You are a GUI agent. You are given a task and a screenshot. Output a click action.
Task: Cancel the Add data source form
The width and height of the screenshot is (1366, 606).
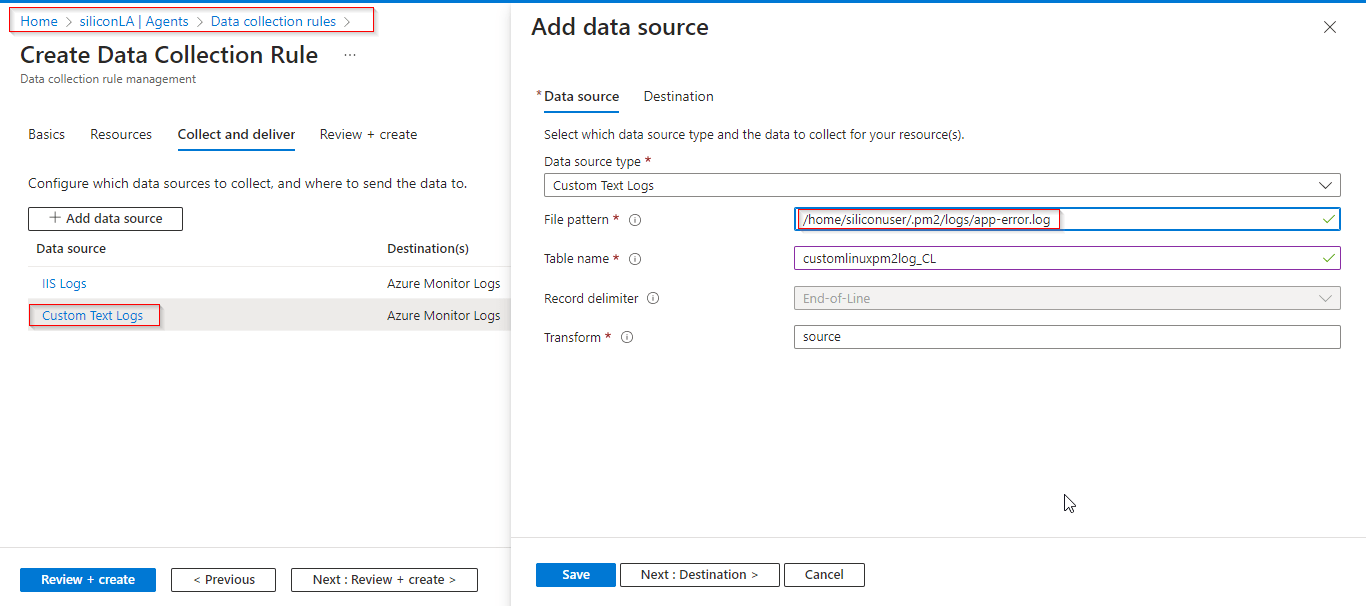coord(824,574)
